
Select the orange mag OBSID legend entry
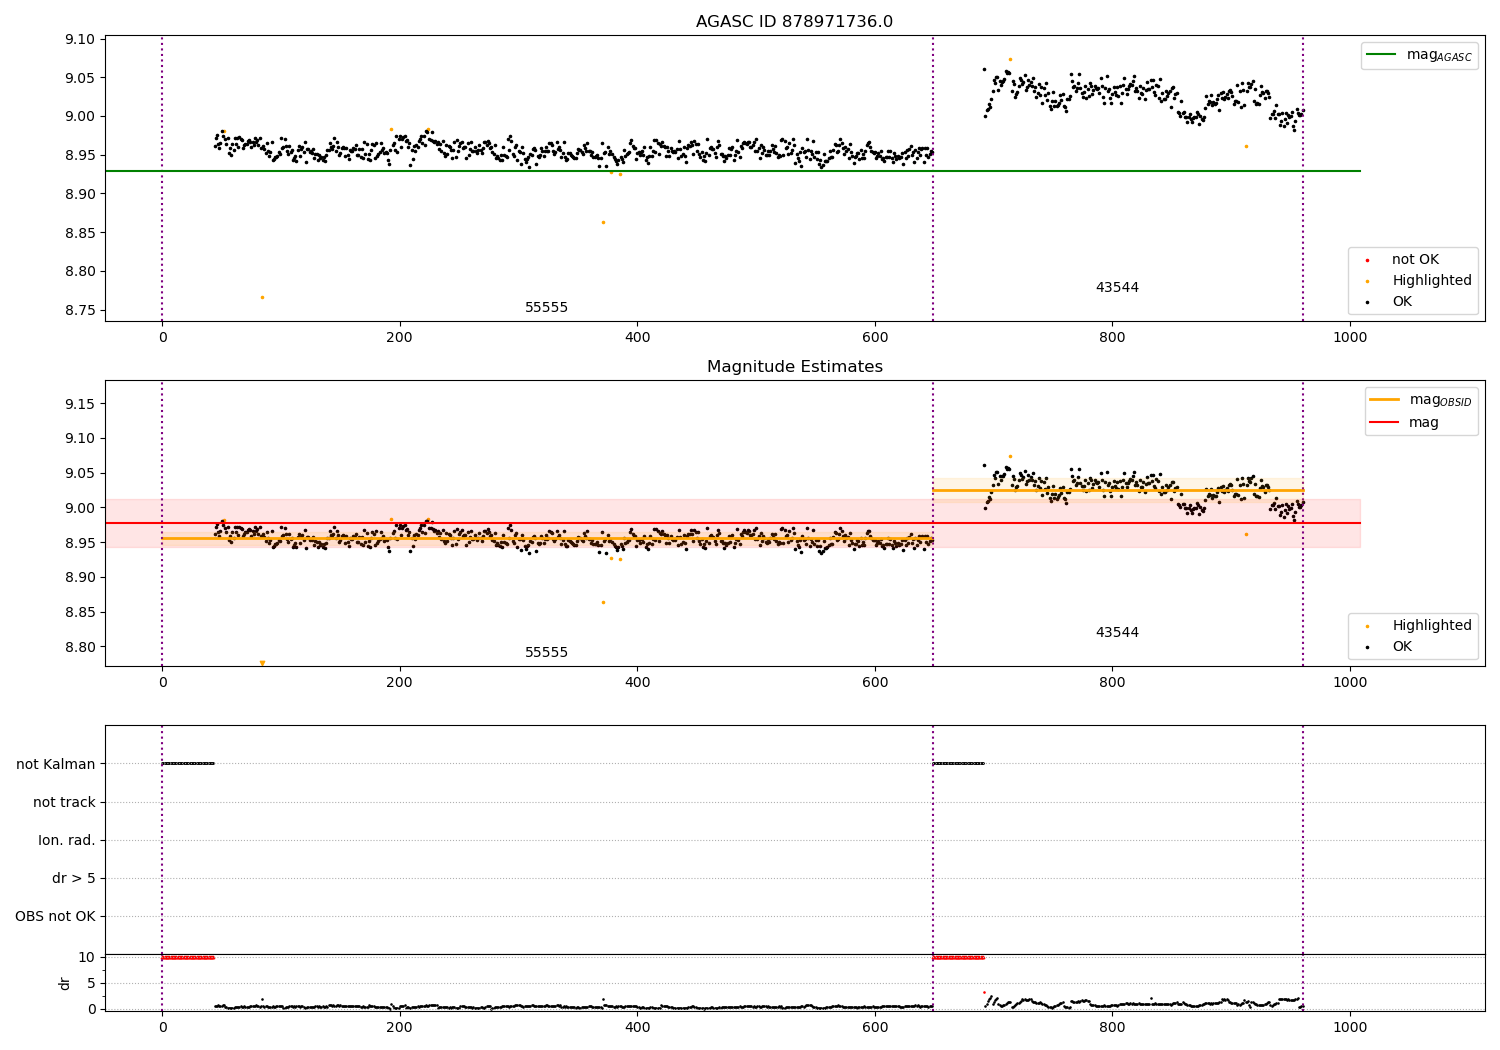(1420, 400)
